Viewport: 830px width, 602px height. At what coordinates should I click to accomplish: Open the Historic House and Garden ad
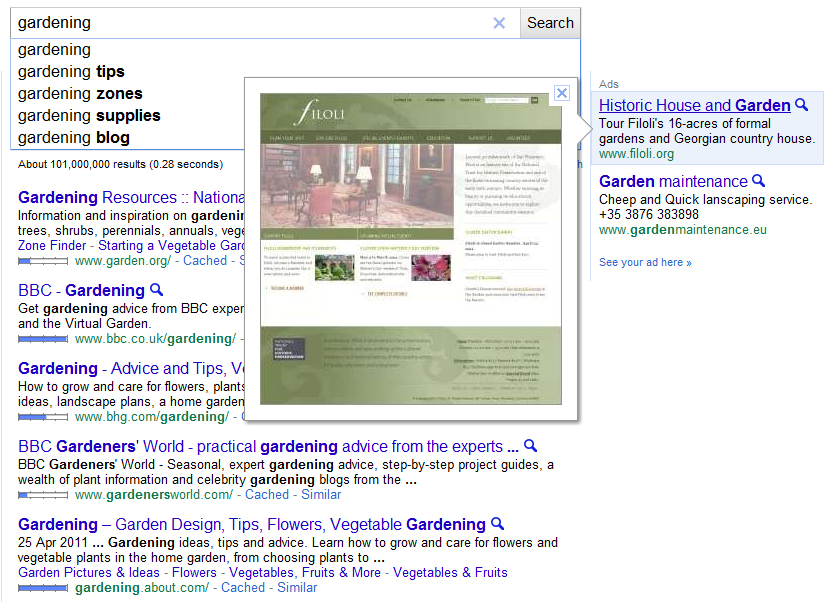tap(694, 105)
